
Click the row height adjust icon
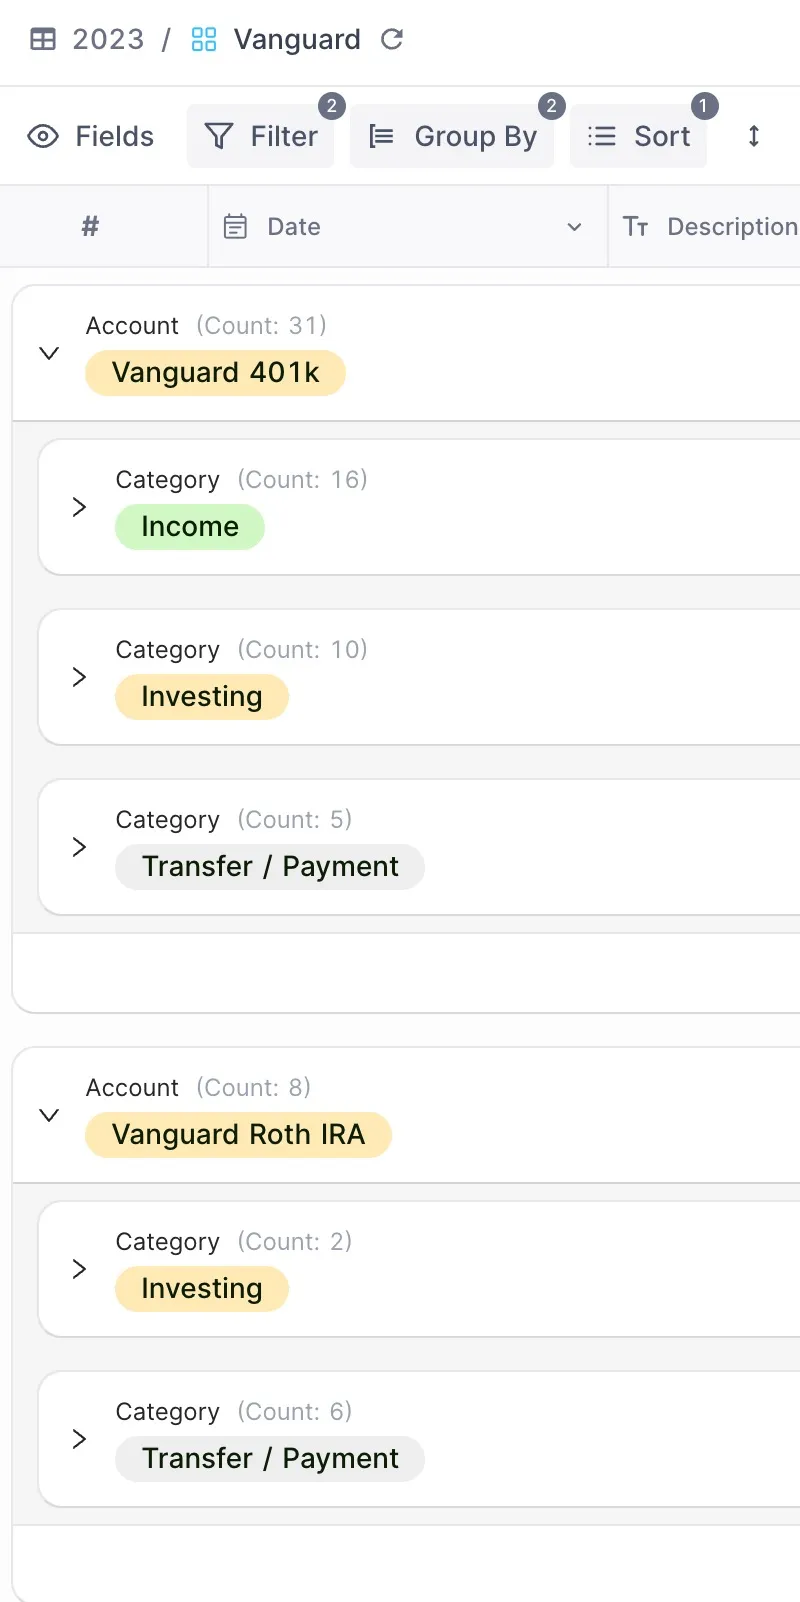(754, 136)
